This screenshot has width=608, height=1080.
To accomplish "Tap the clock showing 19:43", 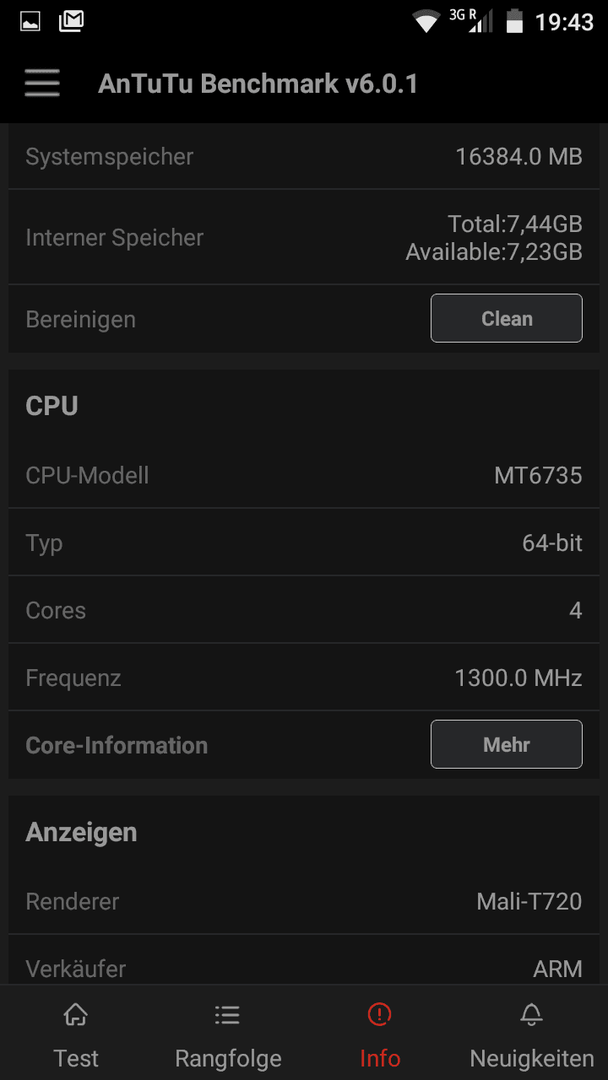I will tap(564, 22).
